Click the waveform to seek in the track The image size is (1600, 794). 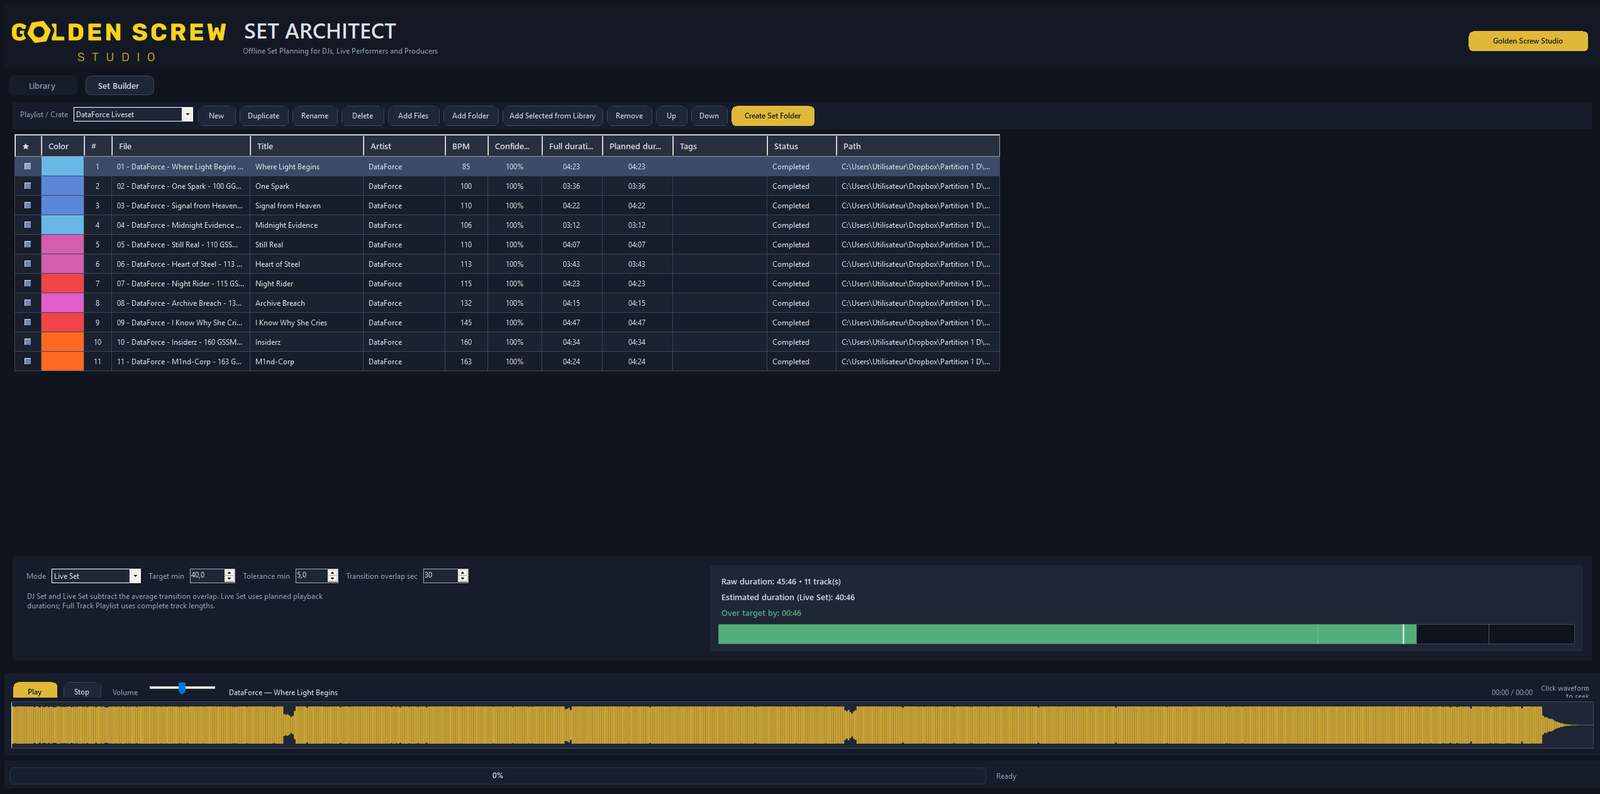pyautogui.click(x=801, y=725)
